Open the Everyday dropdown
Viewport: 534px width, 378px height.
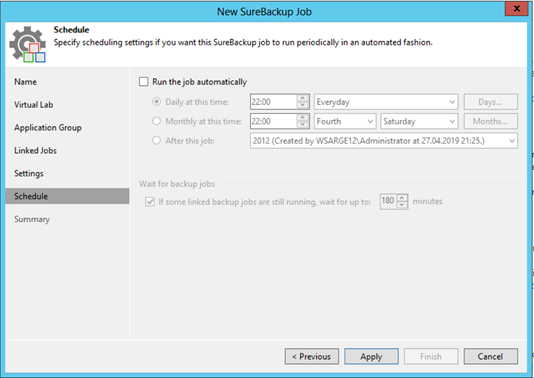click(x=386, y=102)
